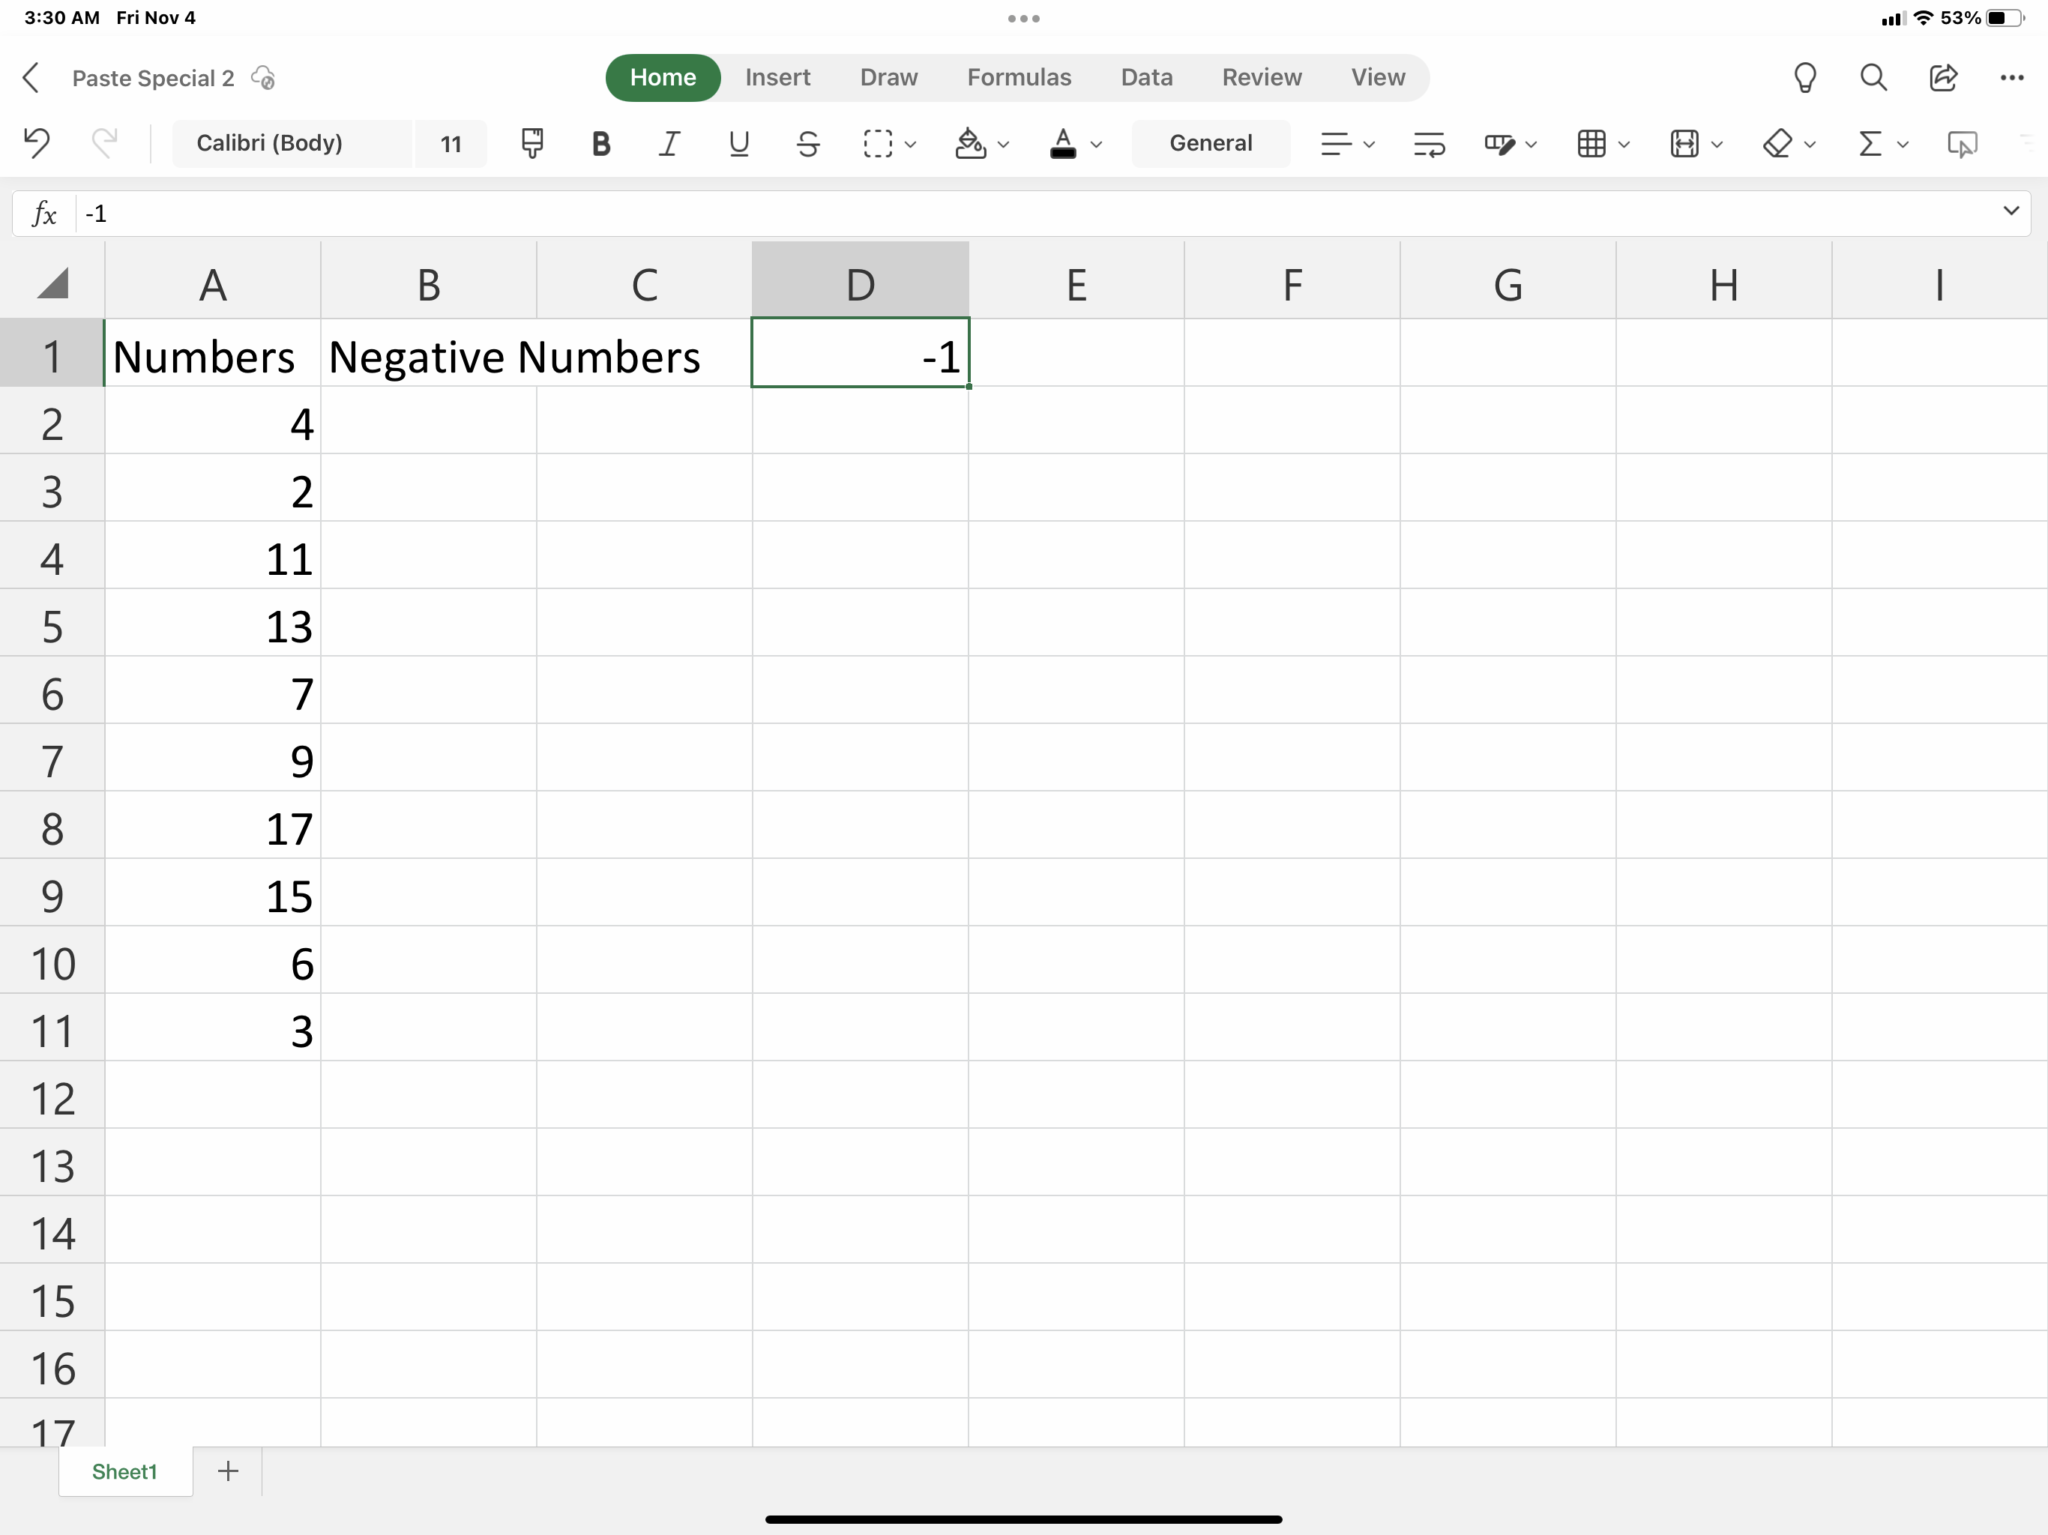The width and height of the screenshot is (2048, 1535).
Task: Switch to the Formulas tab
Action: point(1018,77)
